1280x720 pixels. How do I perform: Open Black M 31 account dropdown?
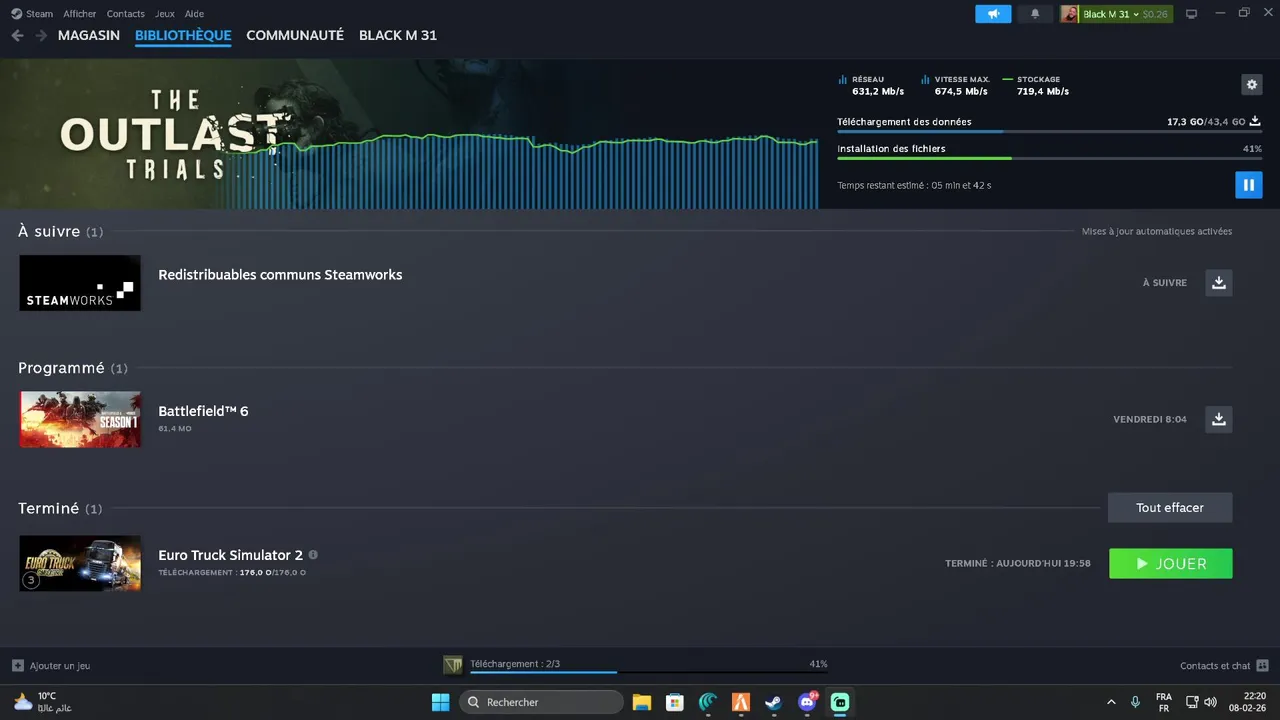click(1116, 14)
